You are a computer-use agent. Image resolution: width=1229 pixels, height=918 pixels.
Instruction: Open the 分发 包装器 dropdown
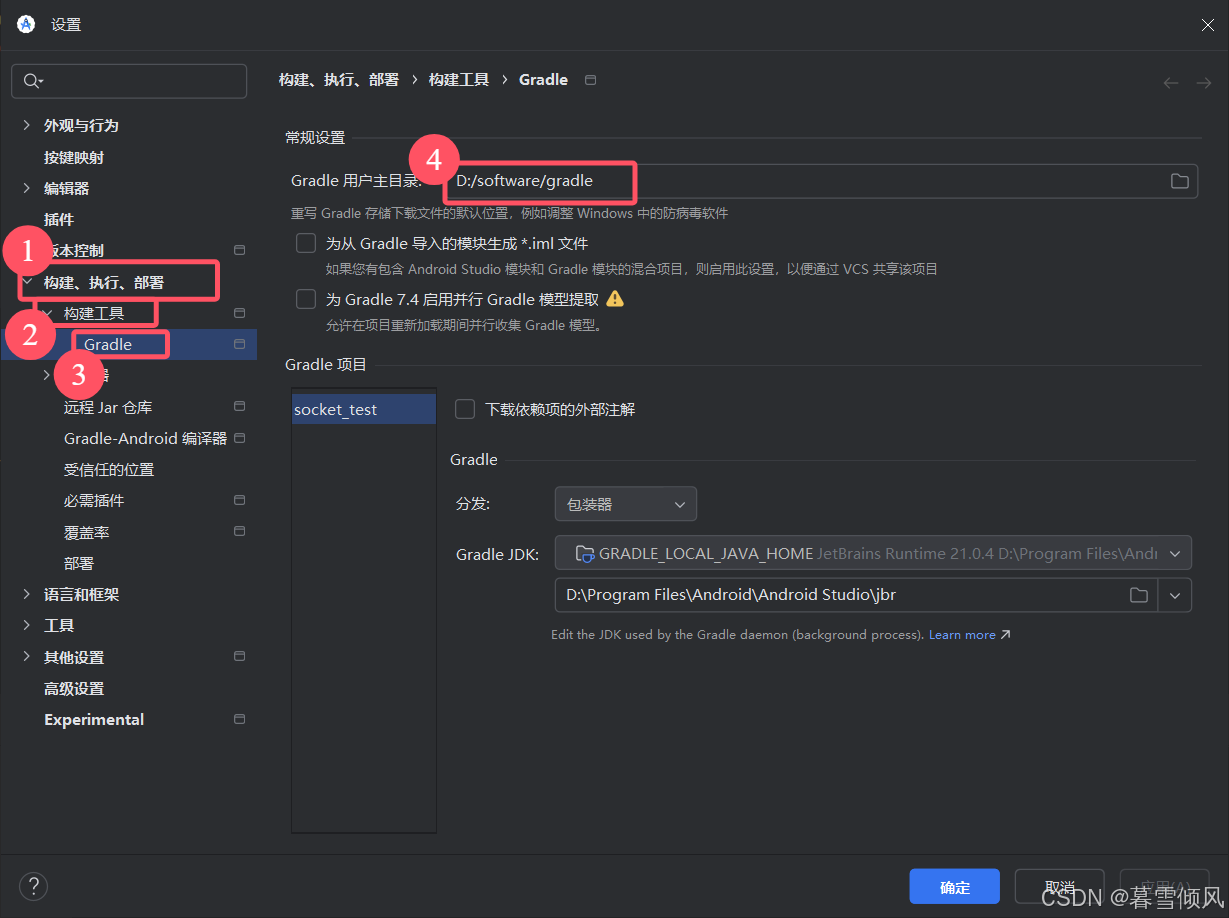click(626, 504)
